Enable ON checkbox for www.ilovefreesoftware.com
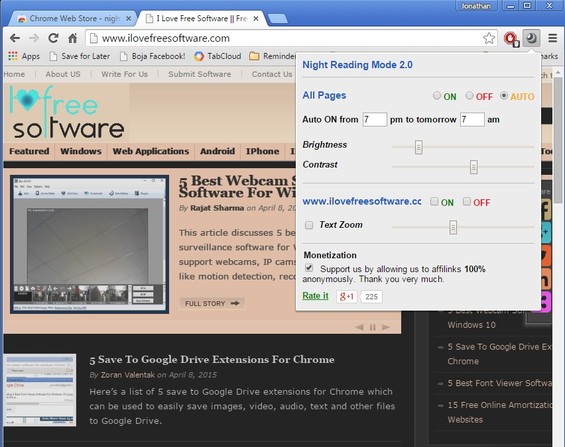565x447 pixels. coord(434,201)
